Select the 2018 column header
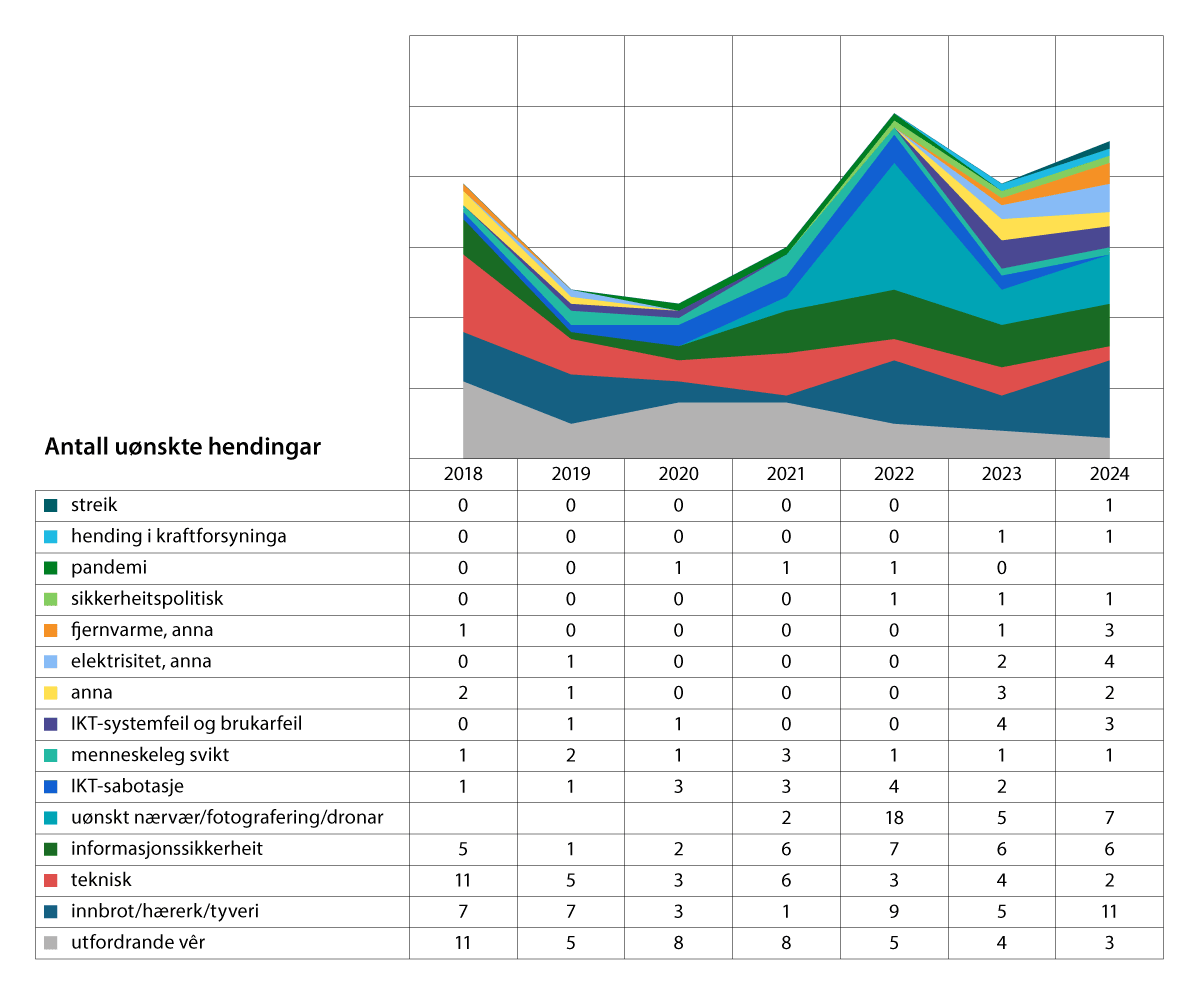 462,474
